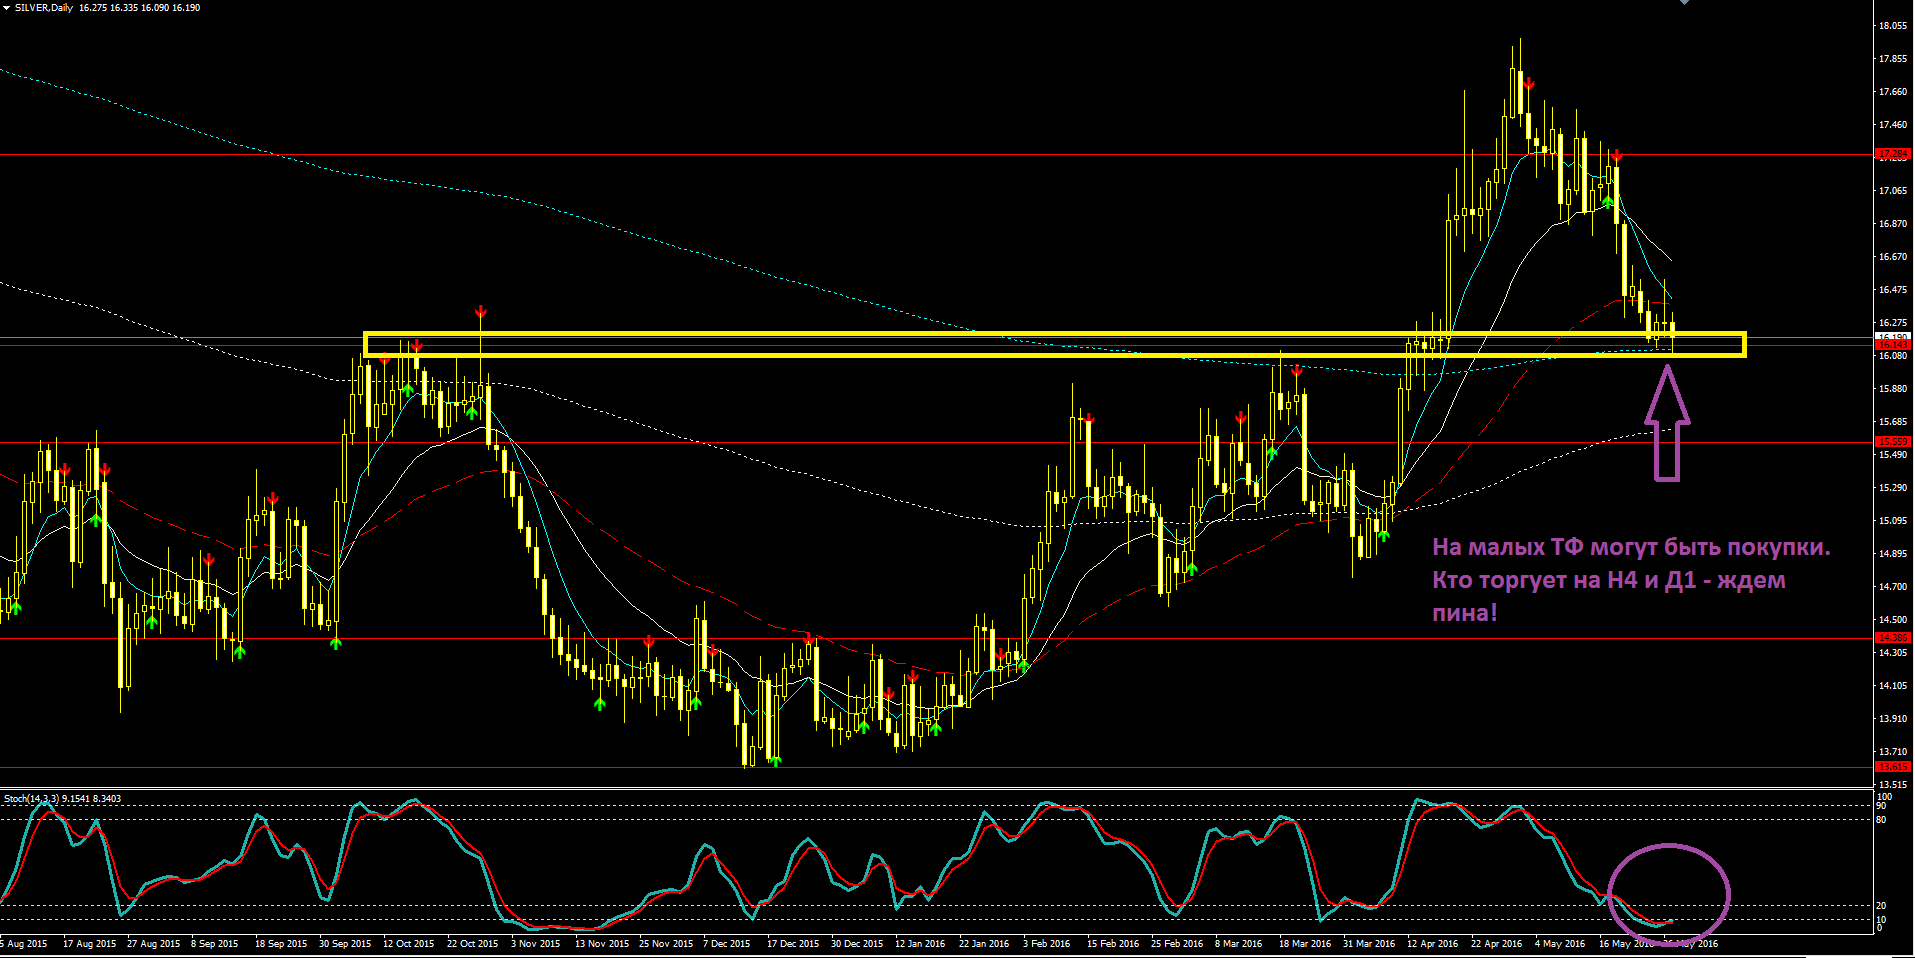Viewport: 1915px width, 958px height.
Task: Click the 8 Mar 2016 date label
Action: click(x=1238, y=944)
